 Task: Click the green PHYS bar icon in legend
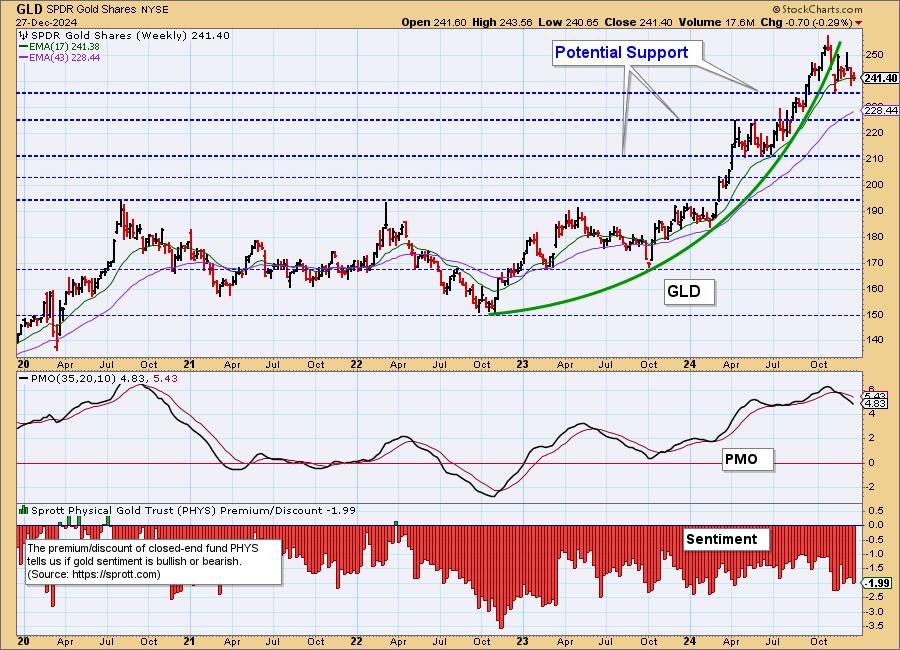pyautogui.click(x=24, y=509)
